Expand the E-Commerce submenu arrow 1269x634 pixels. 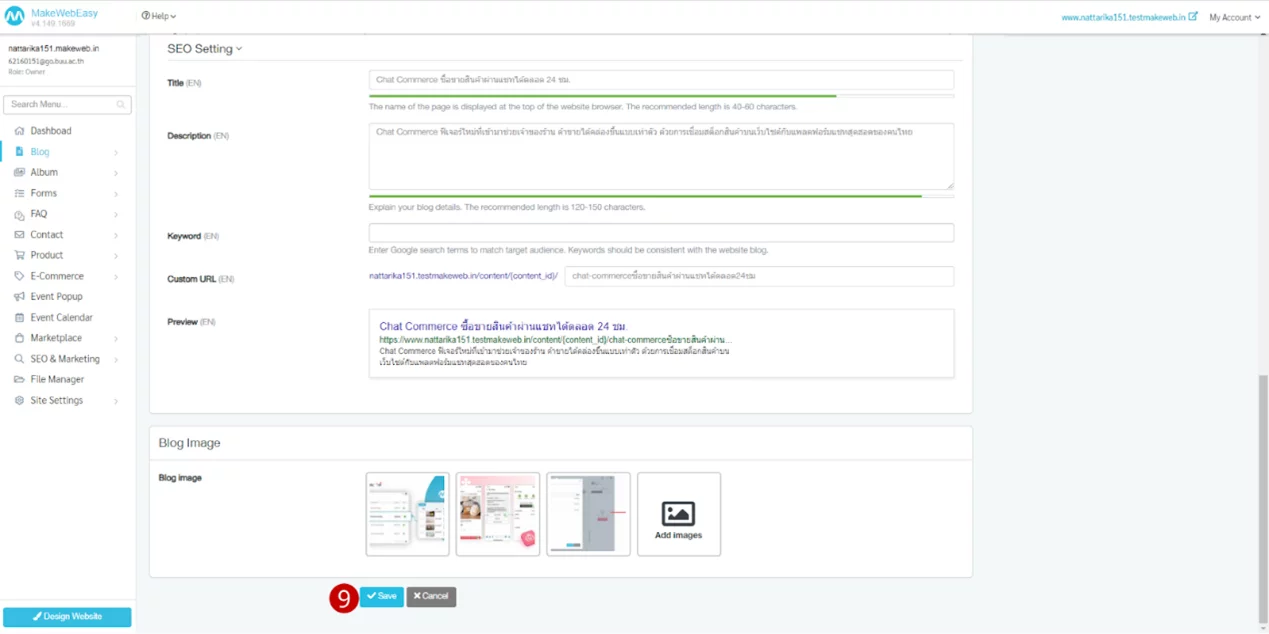point(116,277)
